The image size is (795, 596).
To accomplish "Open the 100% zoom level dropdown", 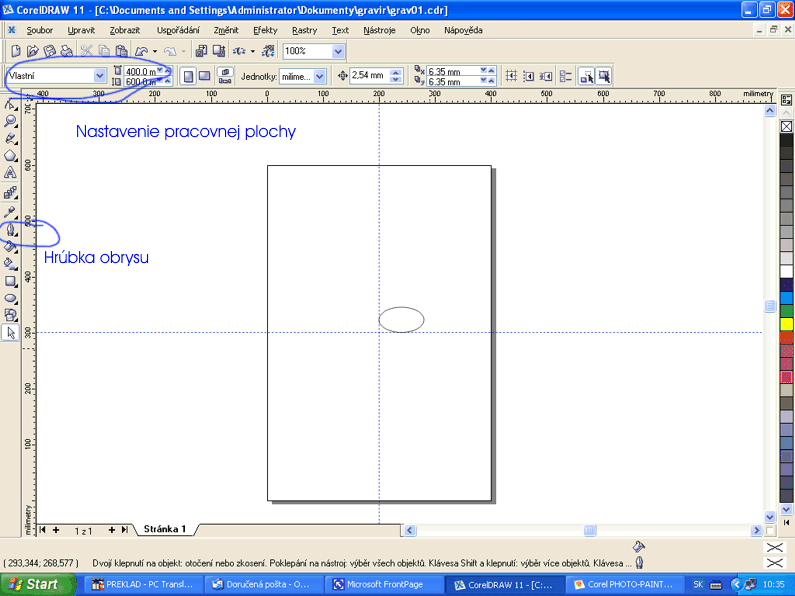I will [x=338, y=51].
